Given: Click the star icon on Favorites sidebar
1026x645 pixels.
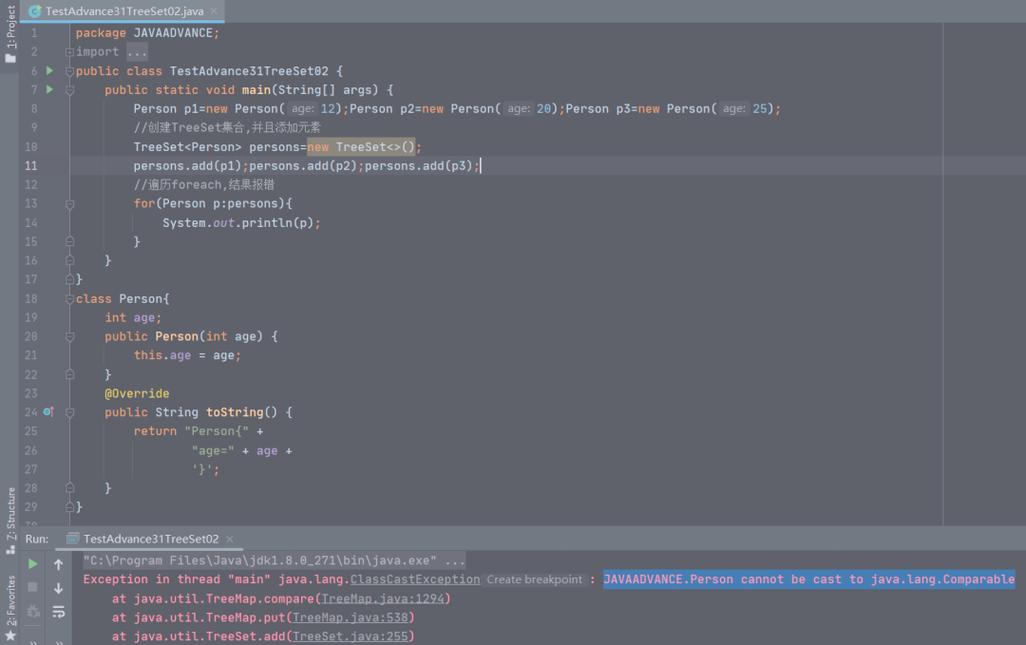Looking at the screenshot, I should click(10, 636).
